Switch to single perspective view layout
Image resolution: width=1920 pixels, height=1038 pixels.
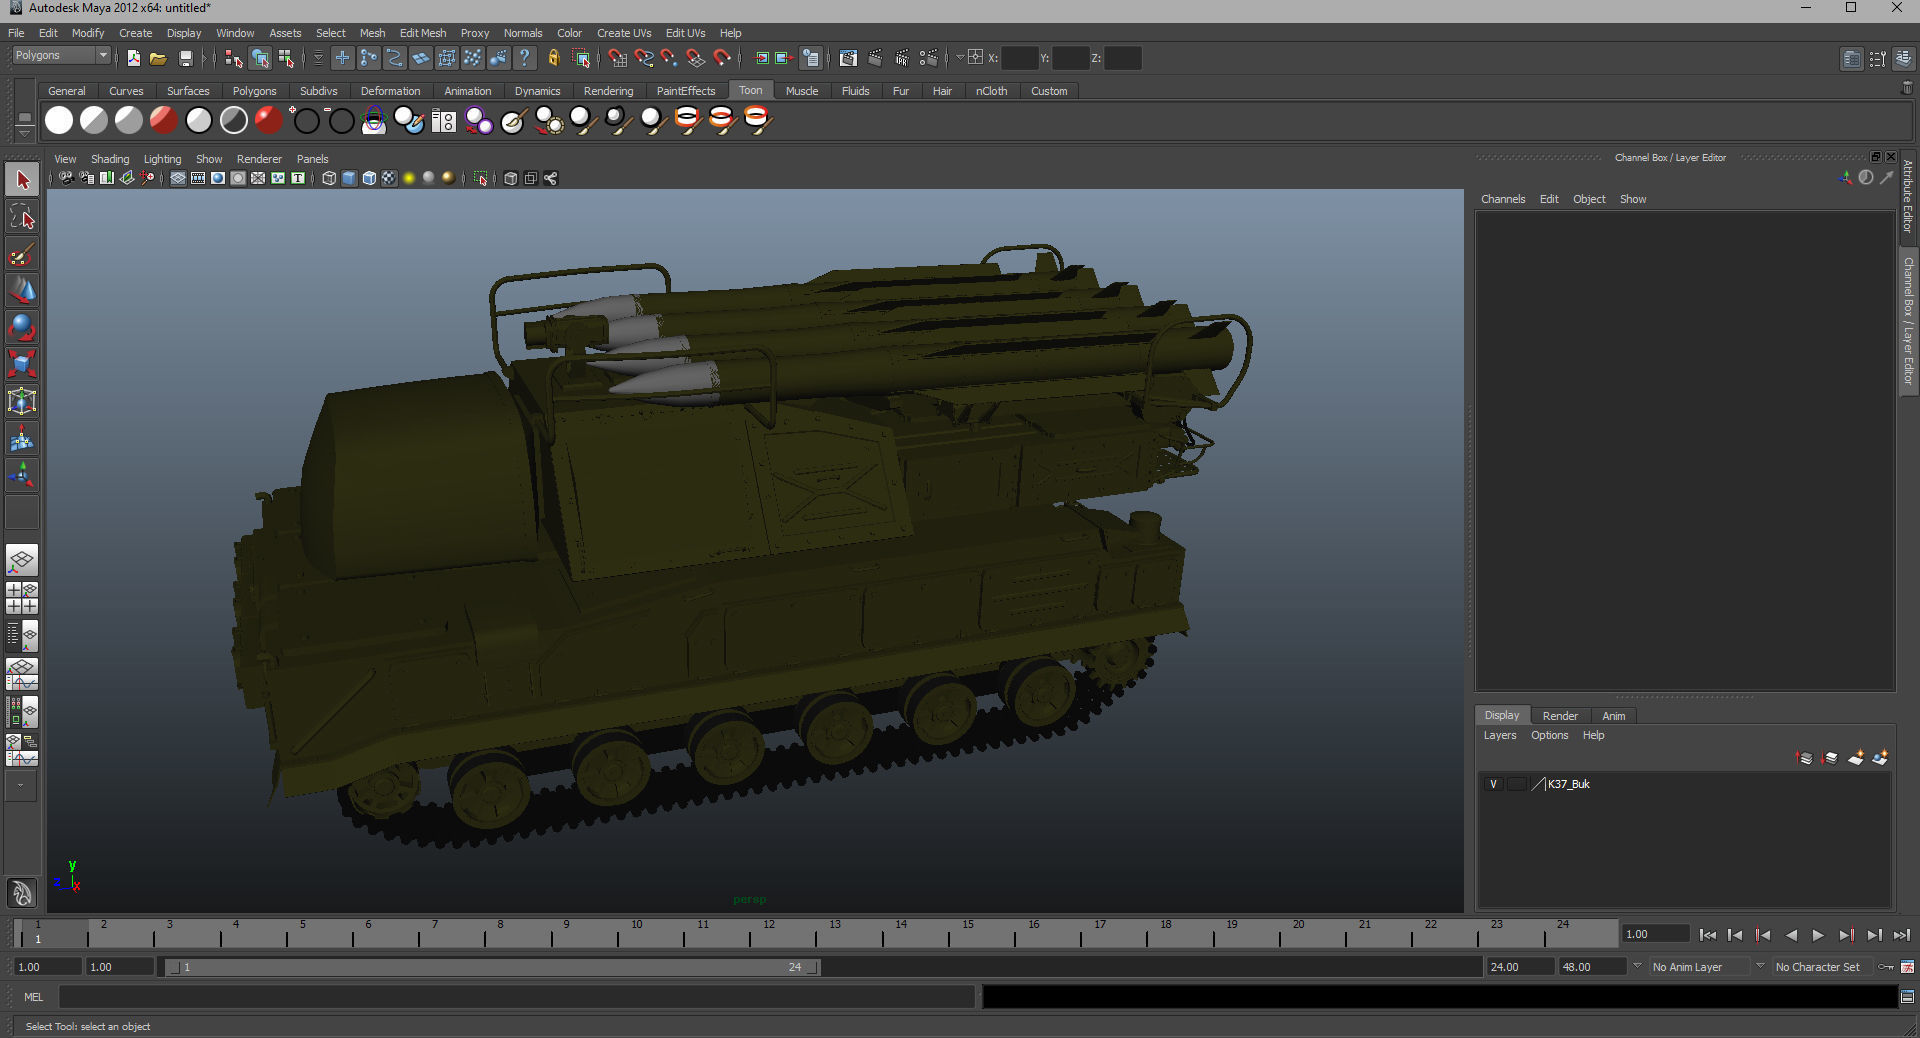point(22,560)
